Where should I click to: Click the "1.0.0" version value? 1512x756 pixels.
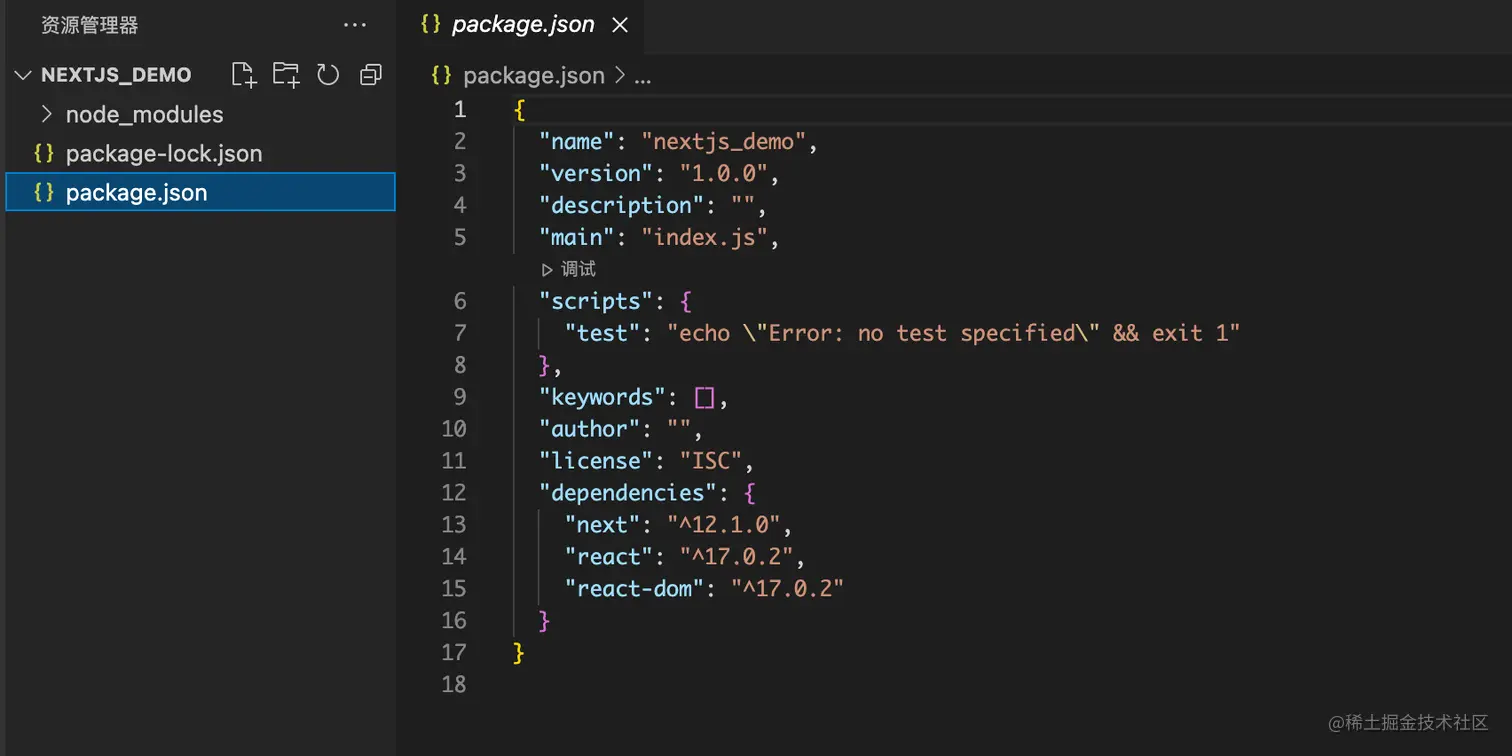click(x=724, y=173)
